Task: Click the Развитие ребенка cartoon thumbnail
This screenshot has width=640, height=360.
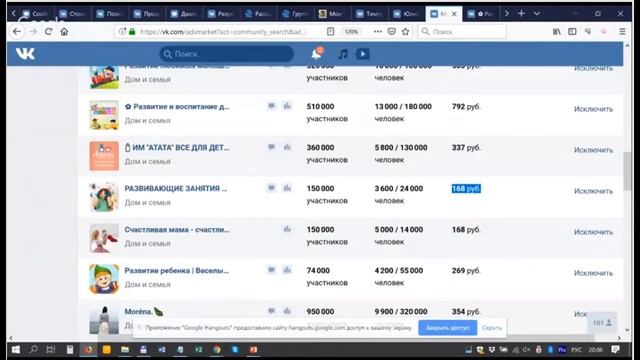Action: click(104, 279)
